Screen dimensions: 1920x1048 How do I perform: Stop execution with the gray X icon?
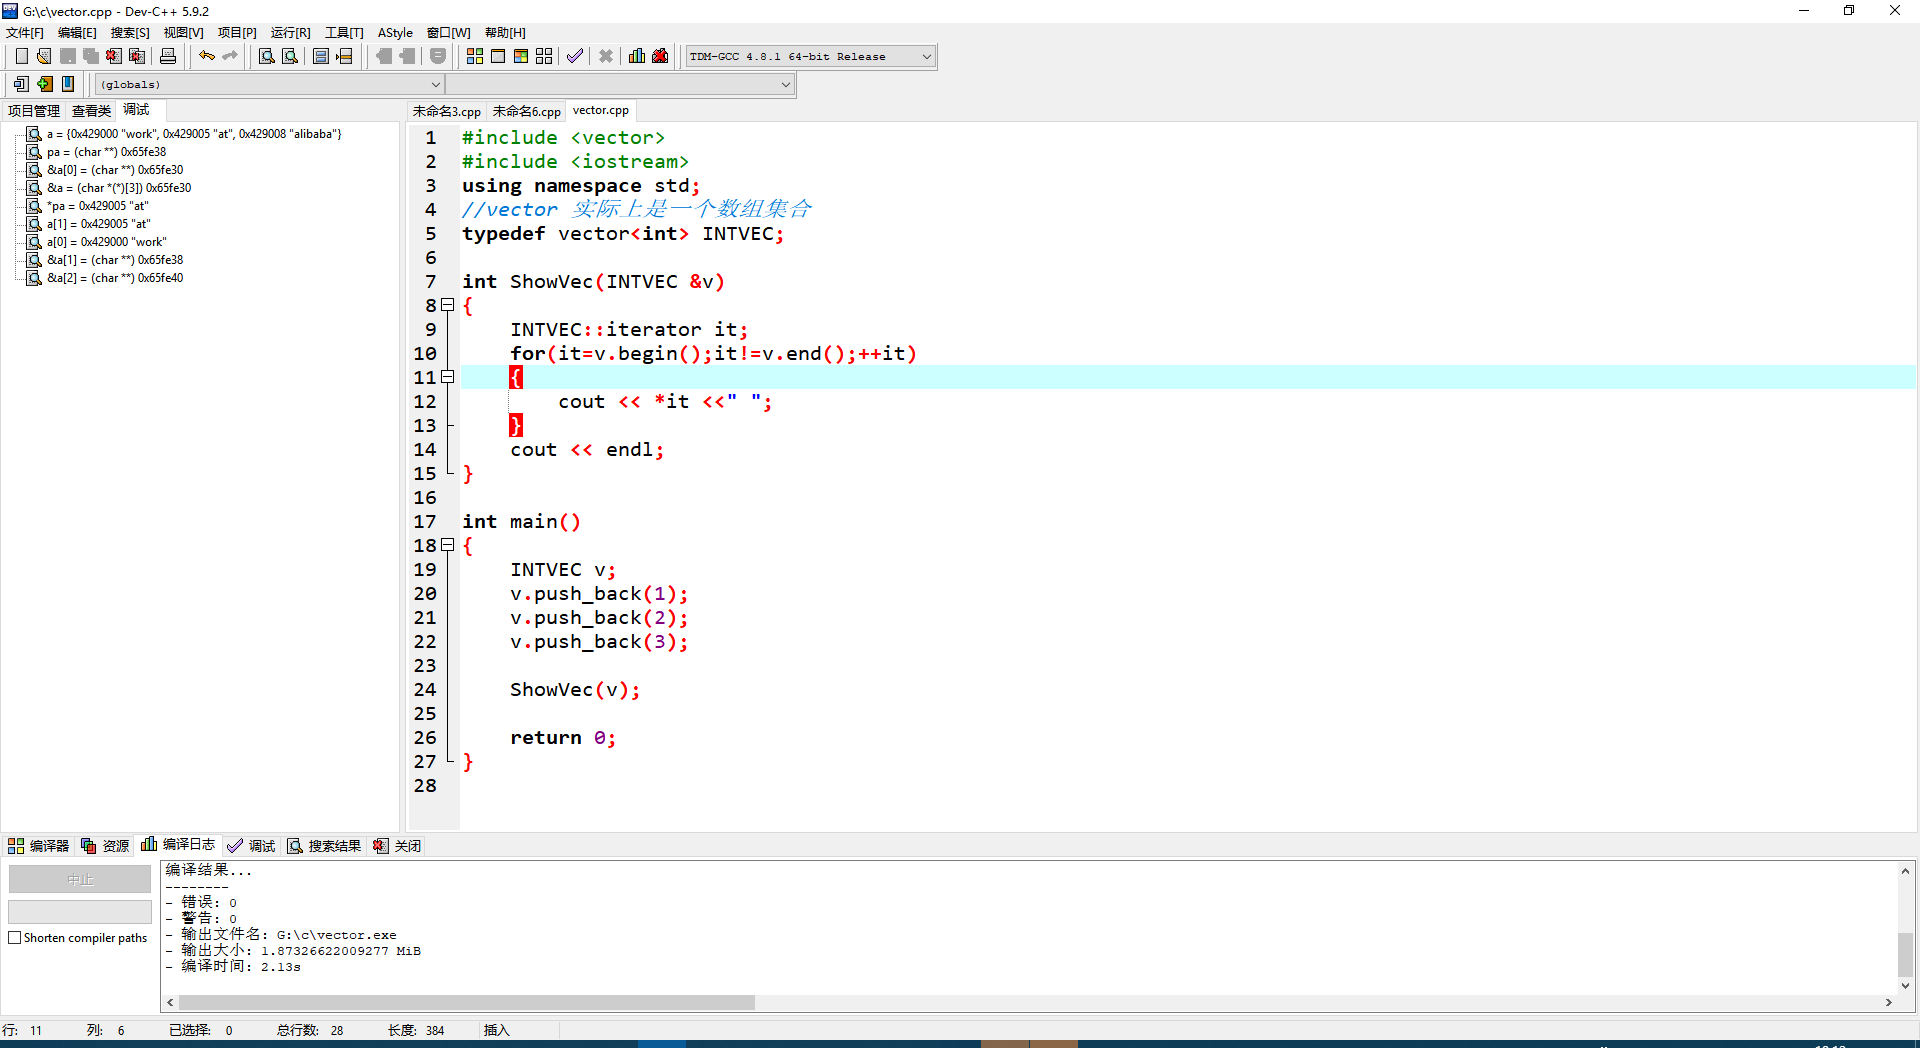click(x=606, y=56)
